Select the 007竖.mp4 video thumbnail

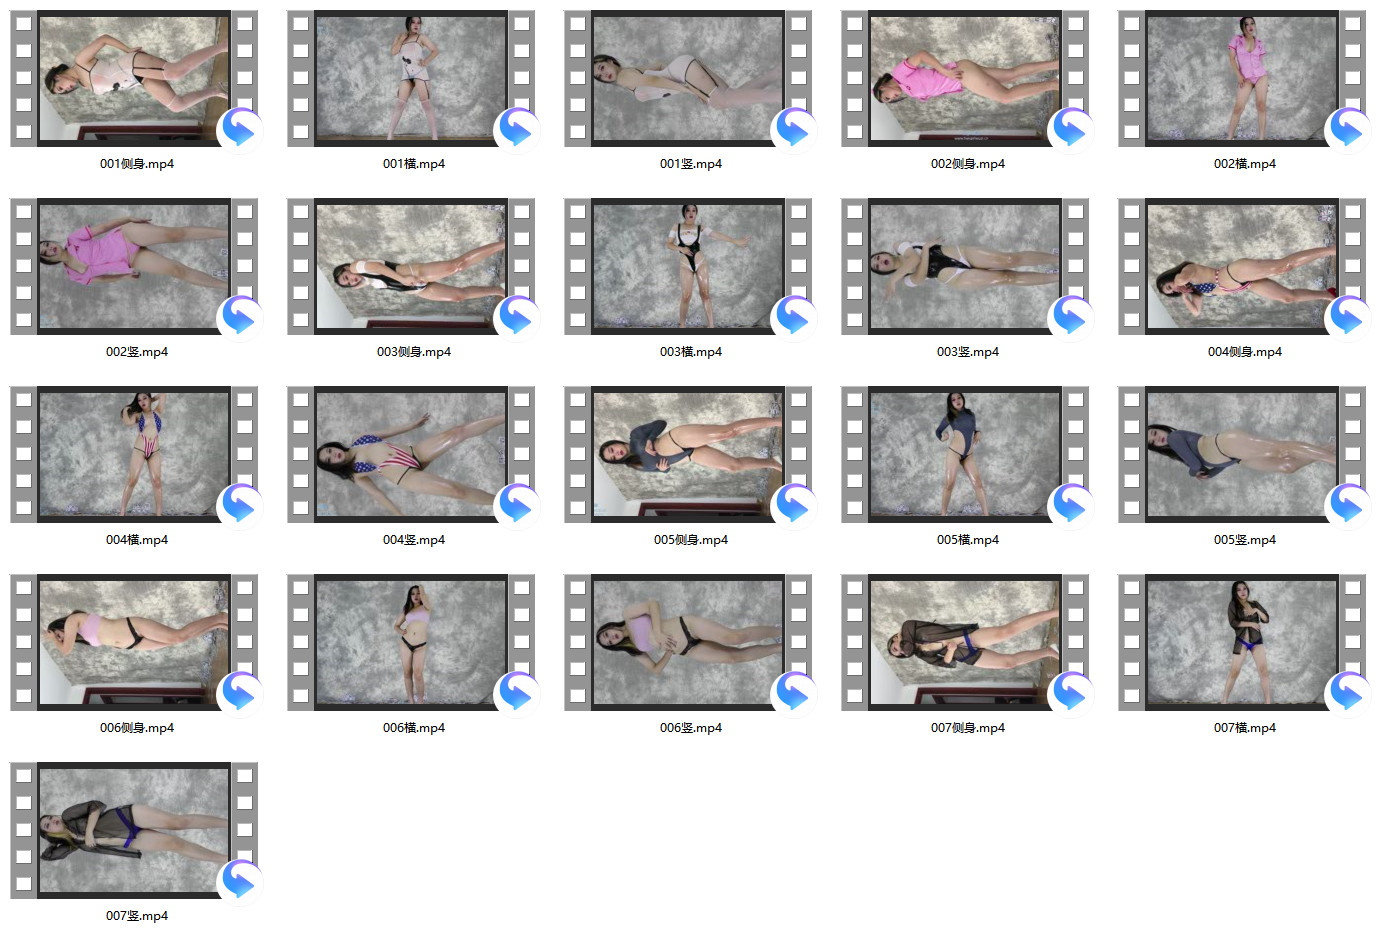pyautogui.click(x=135, y=831)
